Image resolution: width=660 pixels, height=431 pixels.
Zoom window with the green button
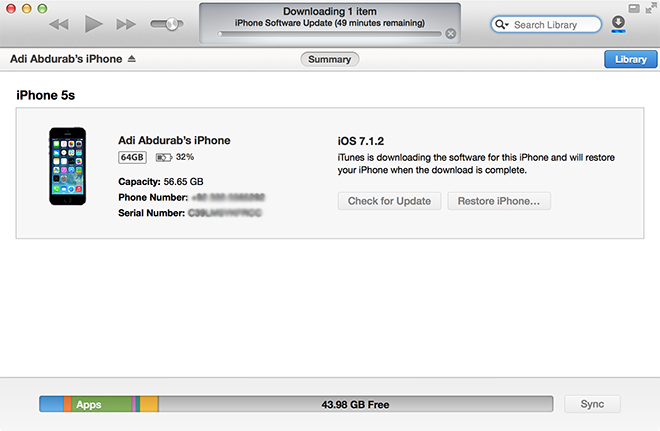(x=42, y=8)
